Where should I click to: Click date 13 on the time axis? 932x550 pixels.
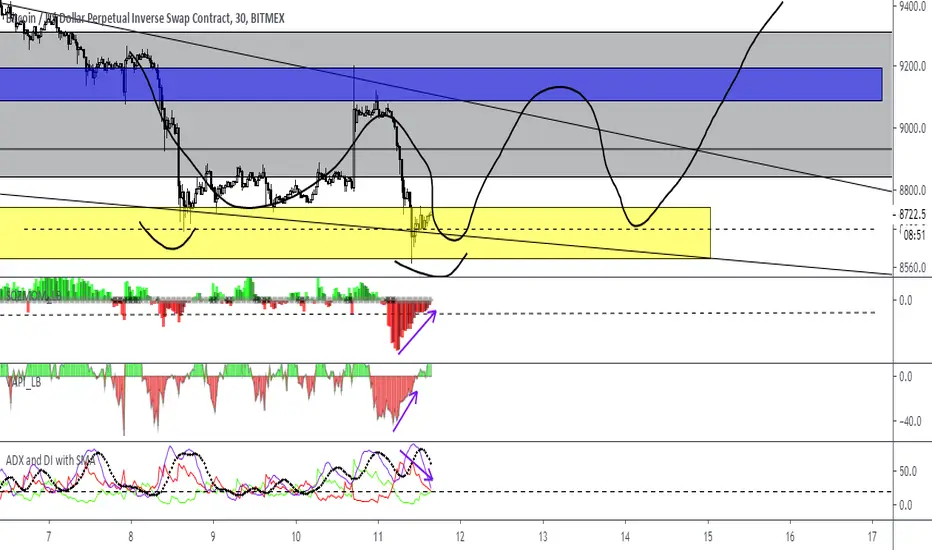[x=543, y=537]
